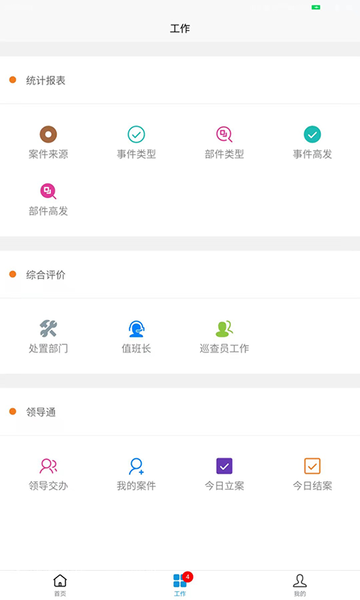Tap the green battery status indicator

pyautogui.click(x=316, y=7)
